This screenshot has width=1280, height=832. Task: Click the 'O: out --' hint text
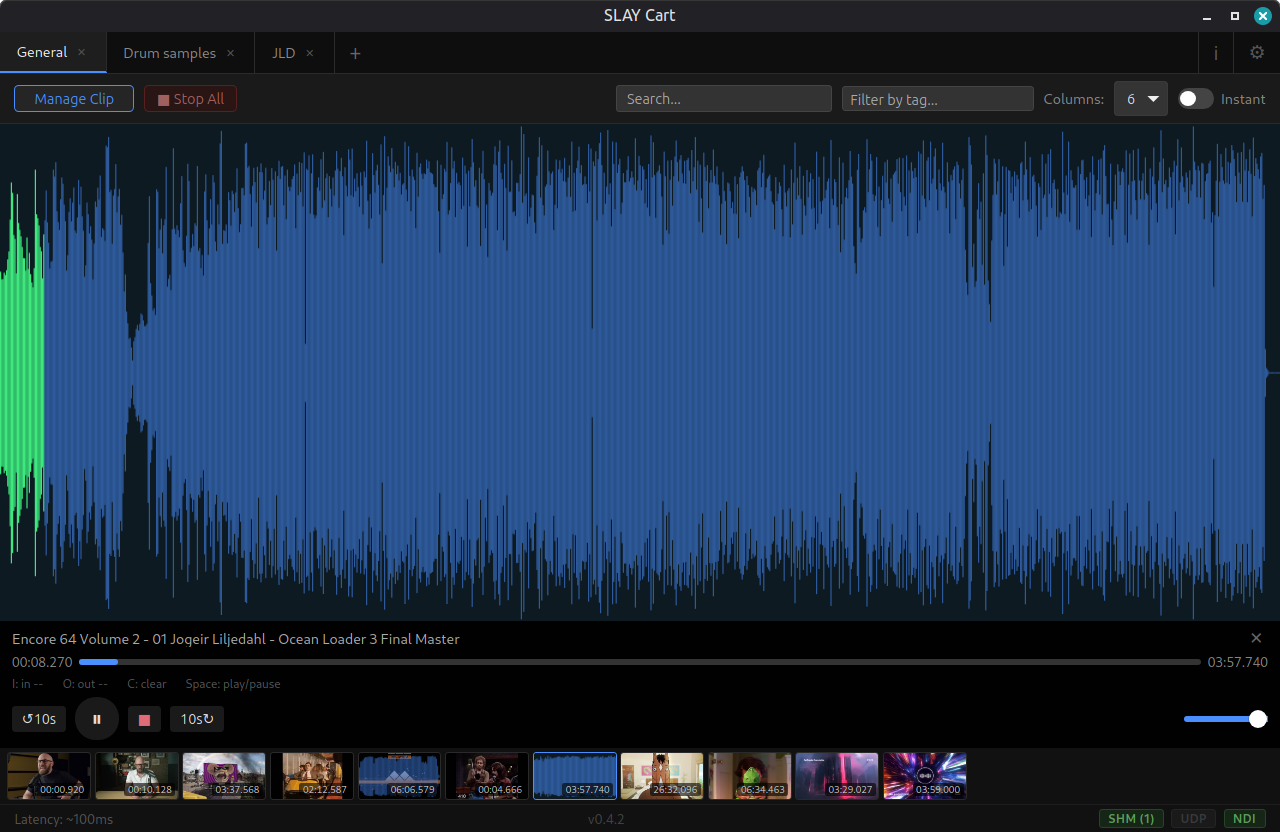[x=85, y=684]
